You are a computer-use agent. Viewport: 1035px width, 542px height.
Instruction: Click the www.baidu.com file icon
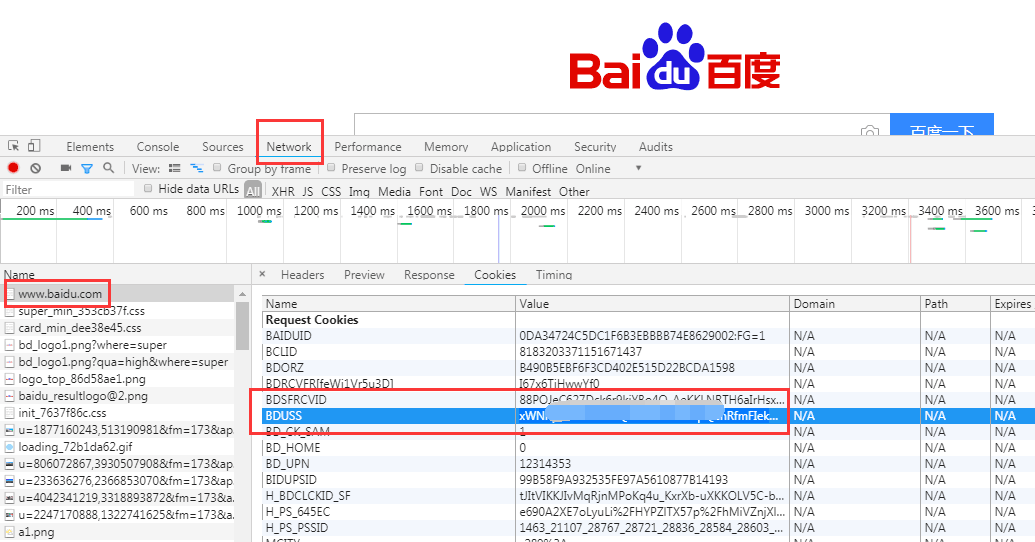click(10, 294)
